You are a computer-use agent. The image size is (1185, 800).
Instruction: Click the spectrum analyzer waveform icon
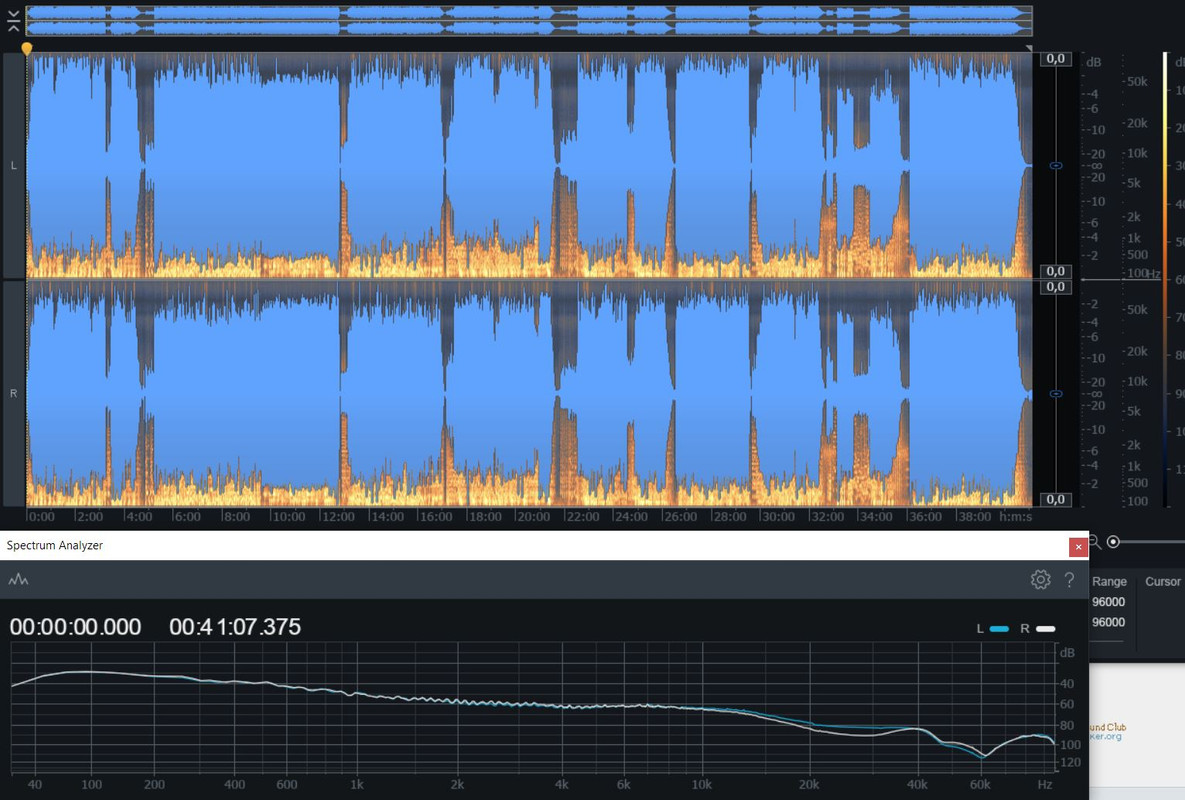point(18,579)
